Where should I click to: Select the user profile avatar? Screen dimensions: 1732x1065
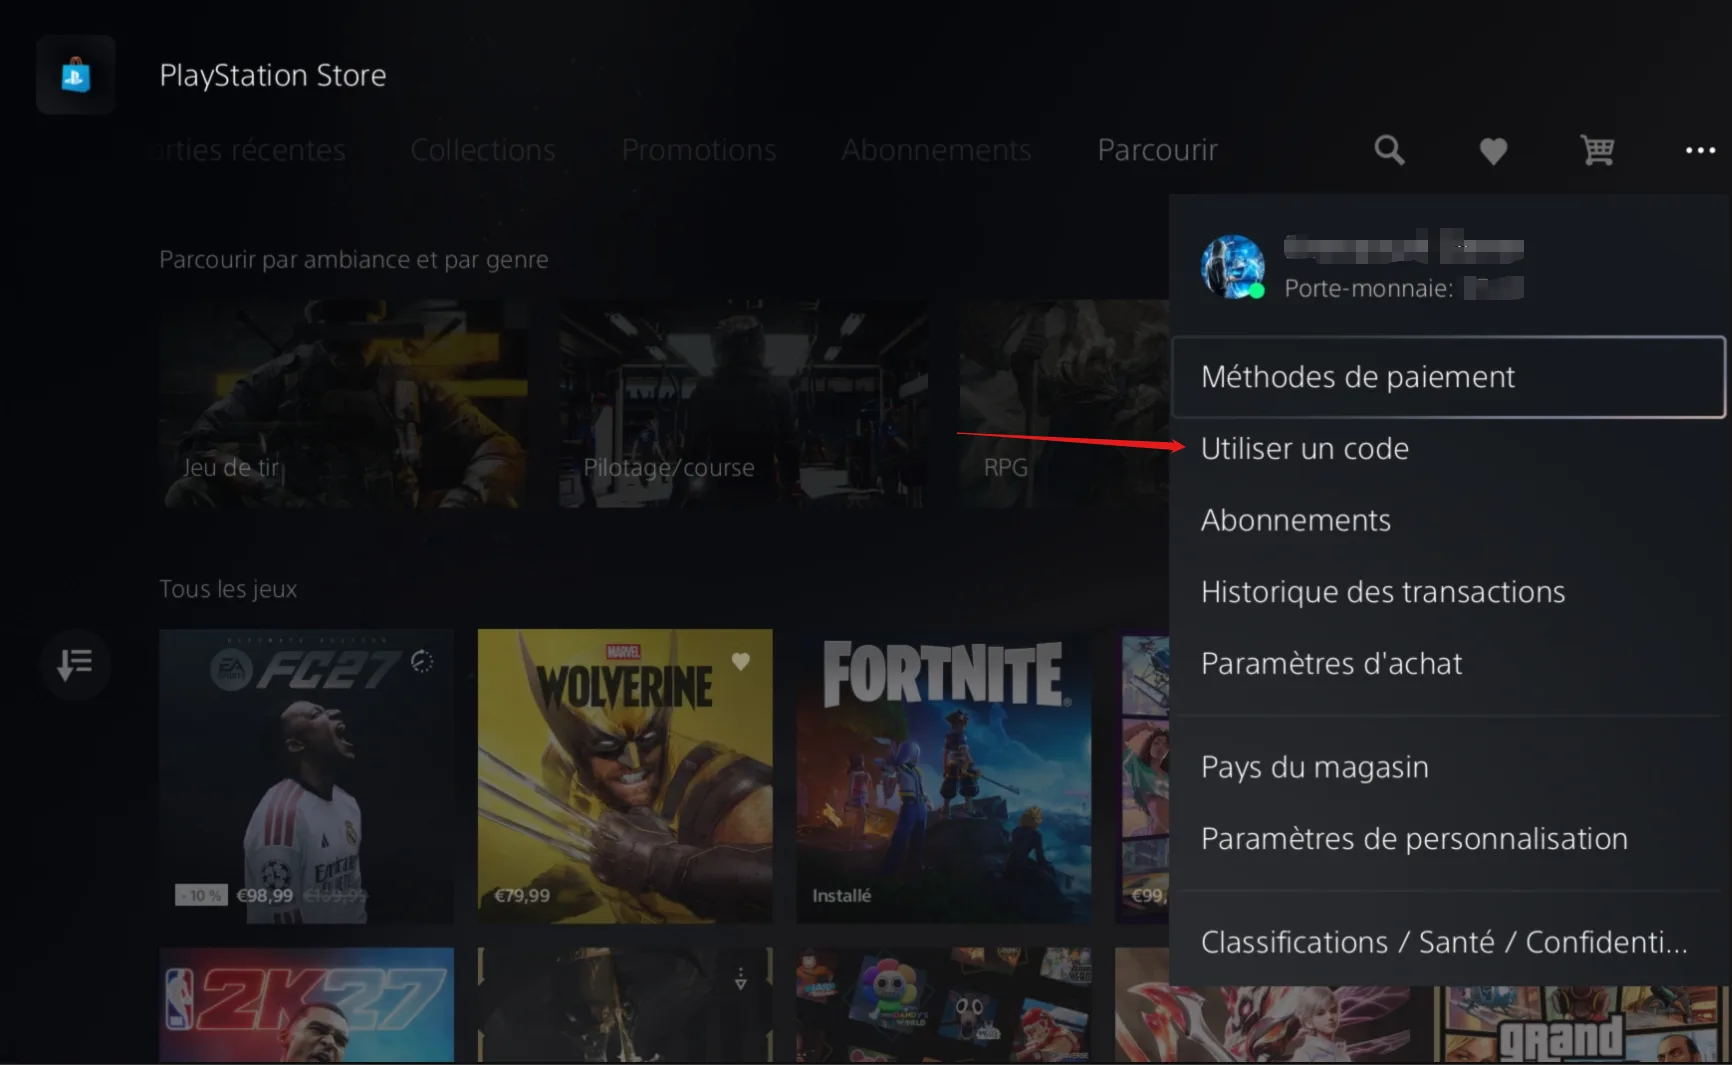[1232, 267]
